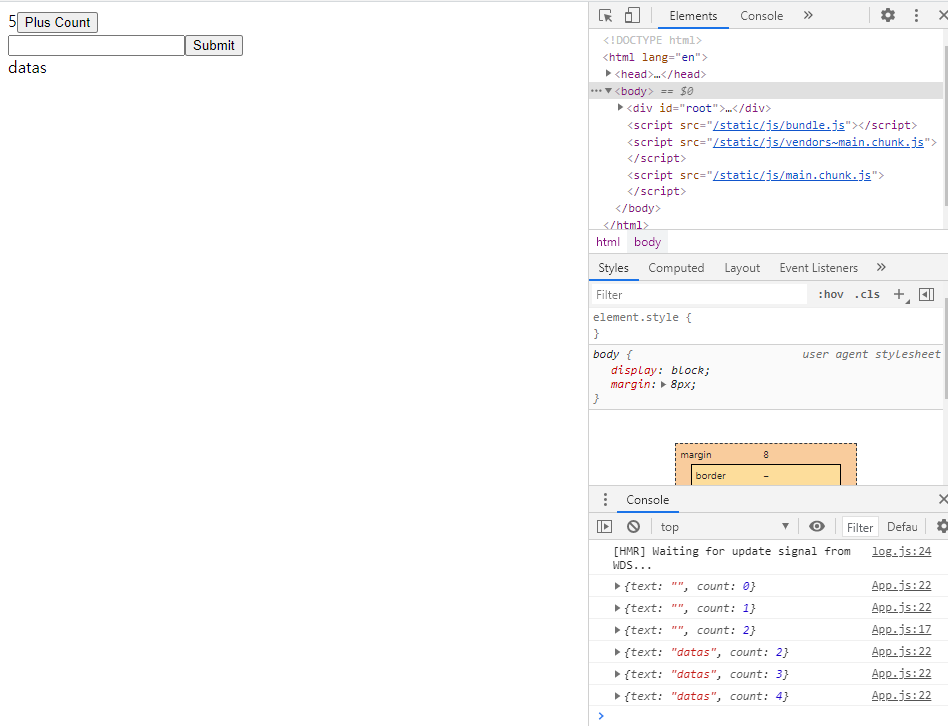Collapse the body element node
This screenshot has height=726, width=948.
point(608,91)
